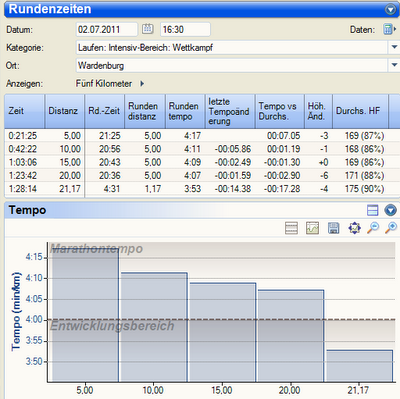The image size is (400, 399).
Task: Click the distance cell 21,17 in table
Action: tap(70, 189)
